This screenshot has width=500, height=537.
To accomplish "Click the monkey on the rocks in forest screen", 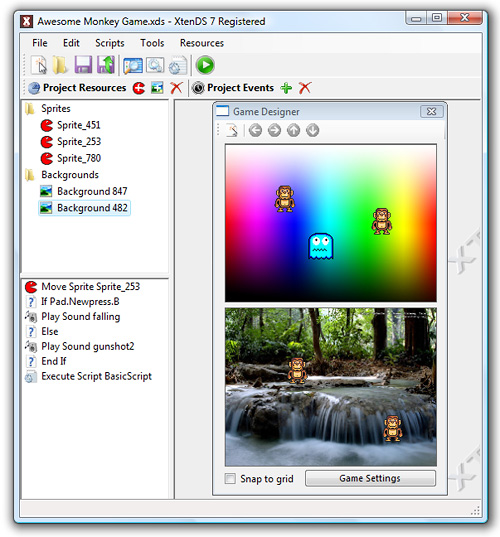I will click(x=297, y=370).
